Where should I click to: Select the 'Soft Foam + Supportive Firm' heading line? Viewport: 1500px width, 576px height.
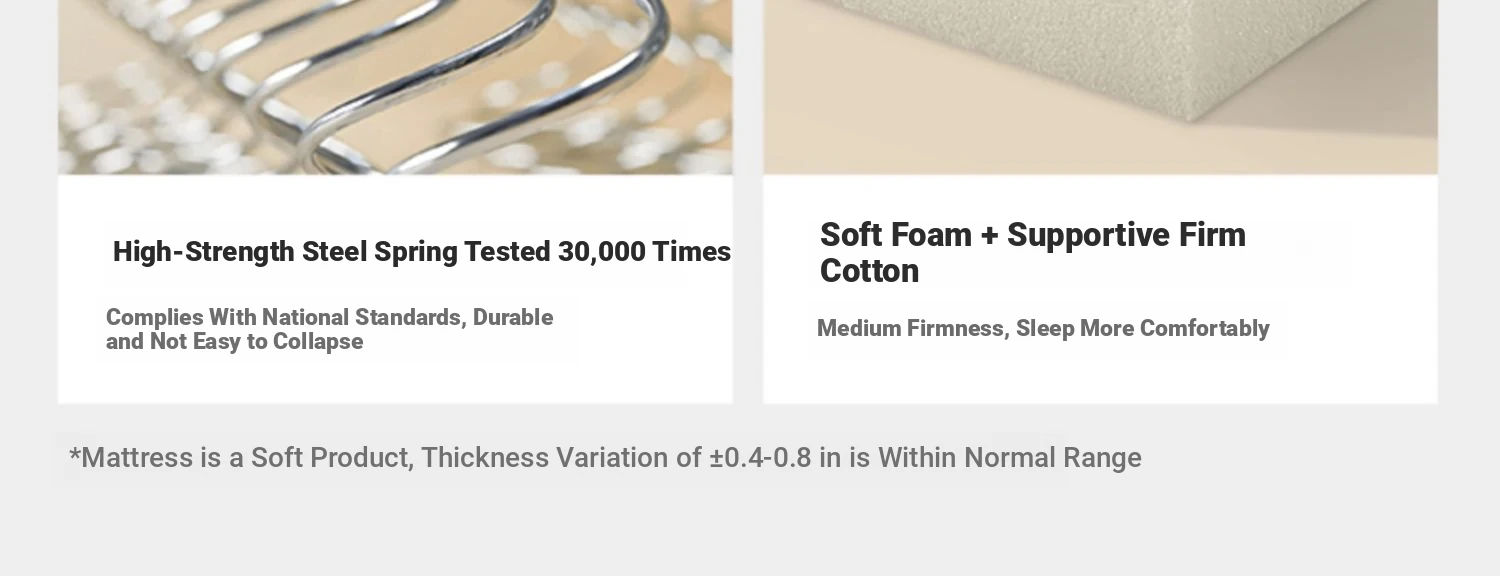coord(1033,235)
